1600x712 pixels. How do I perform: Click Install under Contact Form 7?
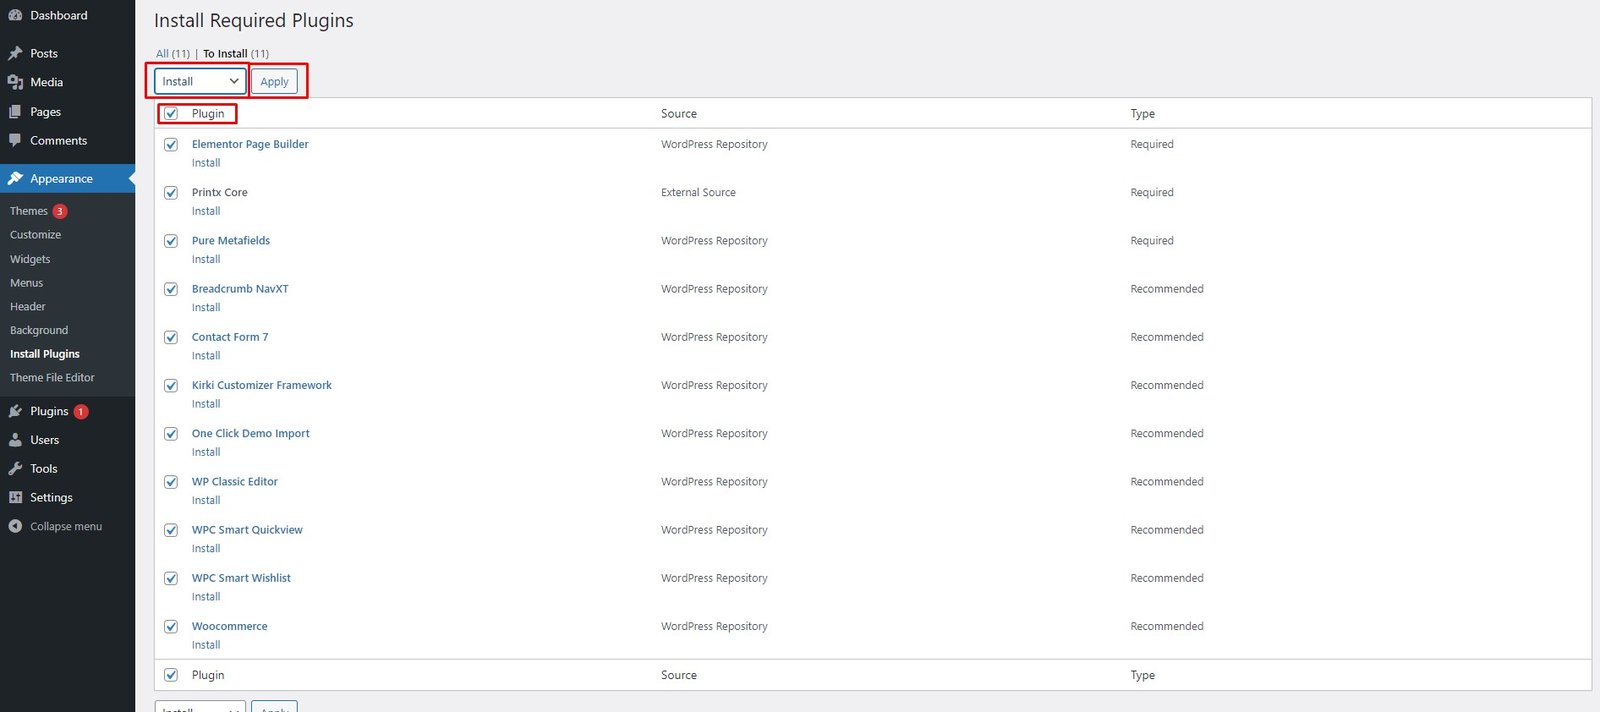[x=206, y=356]
